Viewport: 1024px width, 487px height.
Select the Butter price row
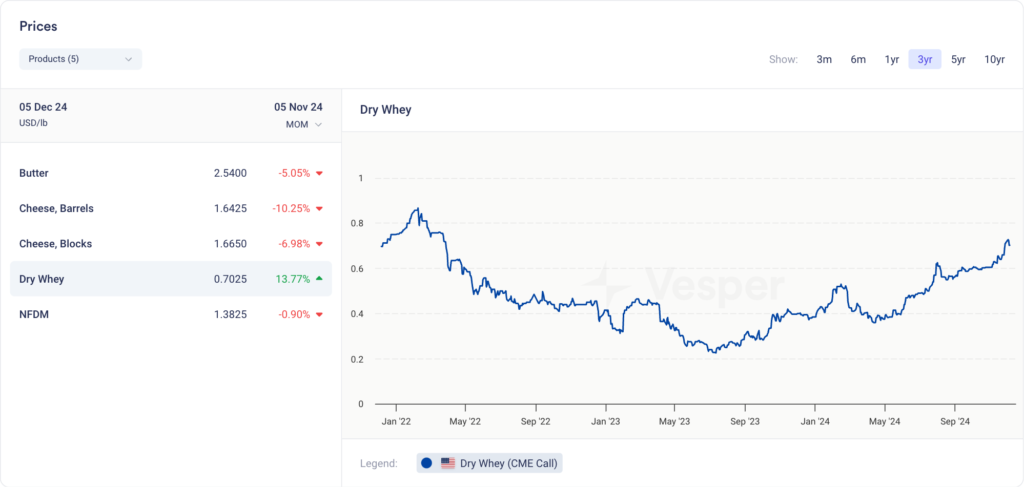170,173
